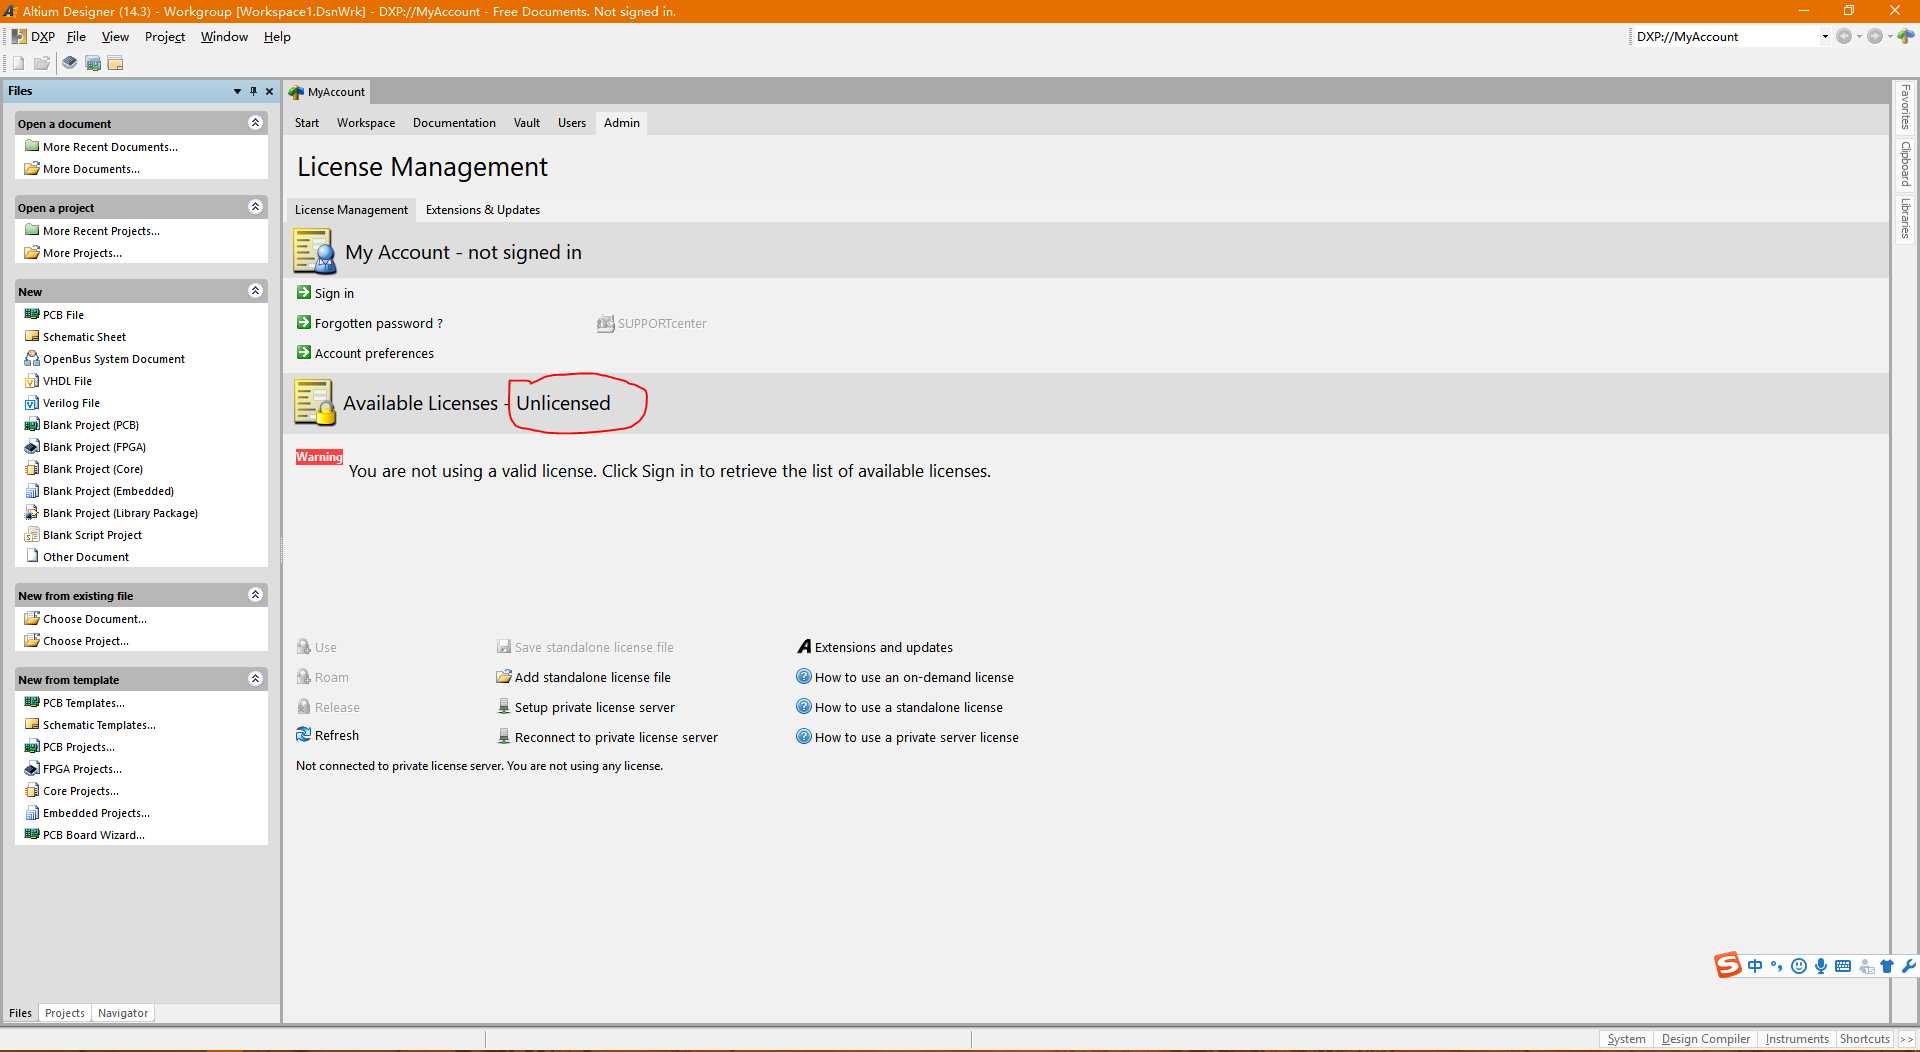1920x1052 pixels.
Task: Toggle Sogou Chinese input mode icon
Action: pos(1755,965)
